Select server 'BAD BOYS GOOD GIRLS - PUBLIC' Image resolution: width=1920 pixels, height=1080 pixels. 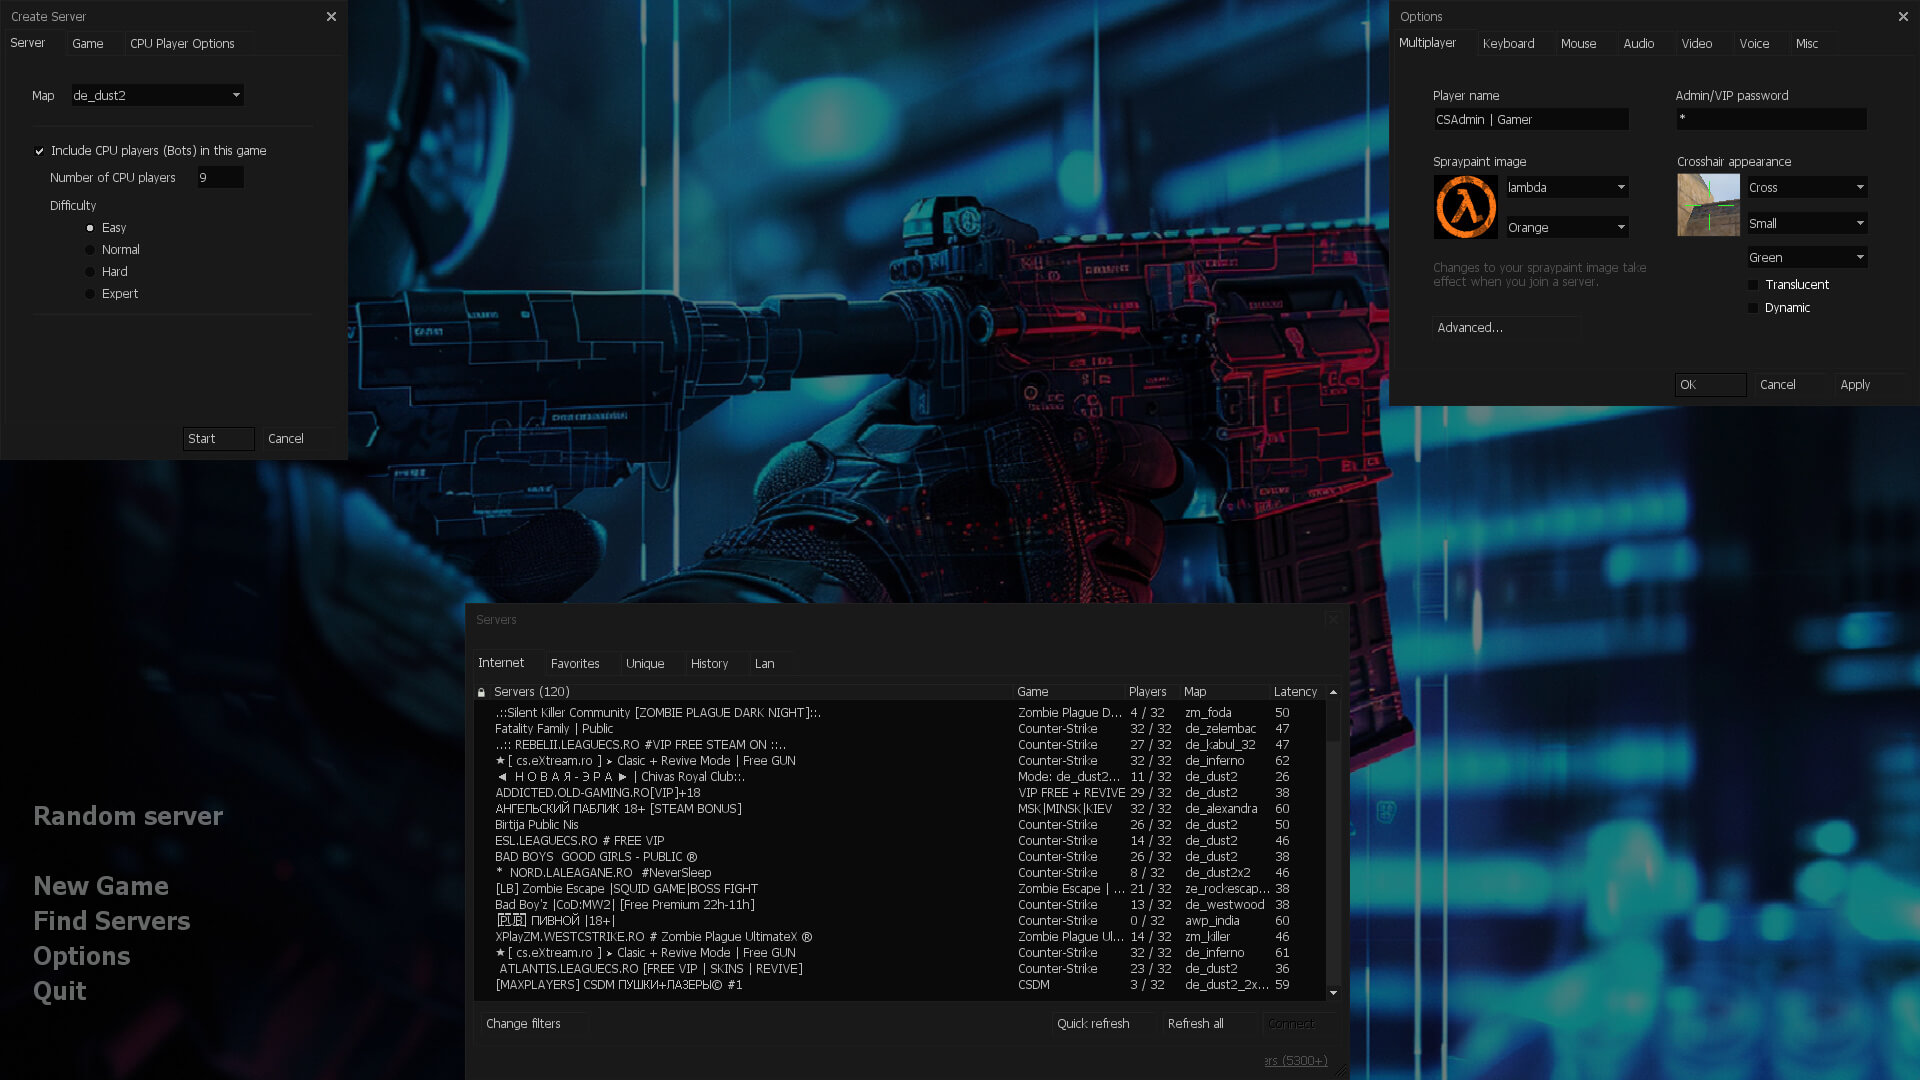point(900,857)
